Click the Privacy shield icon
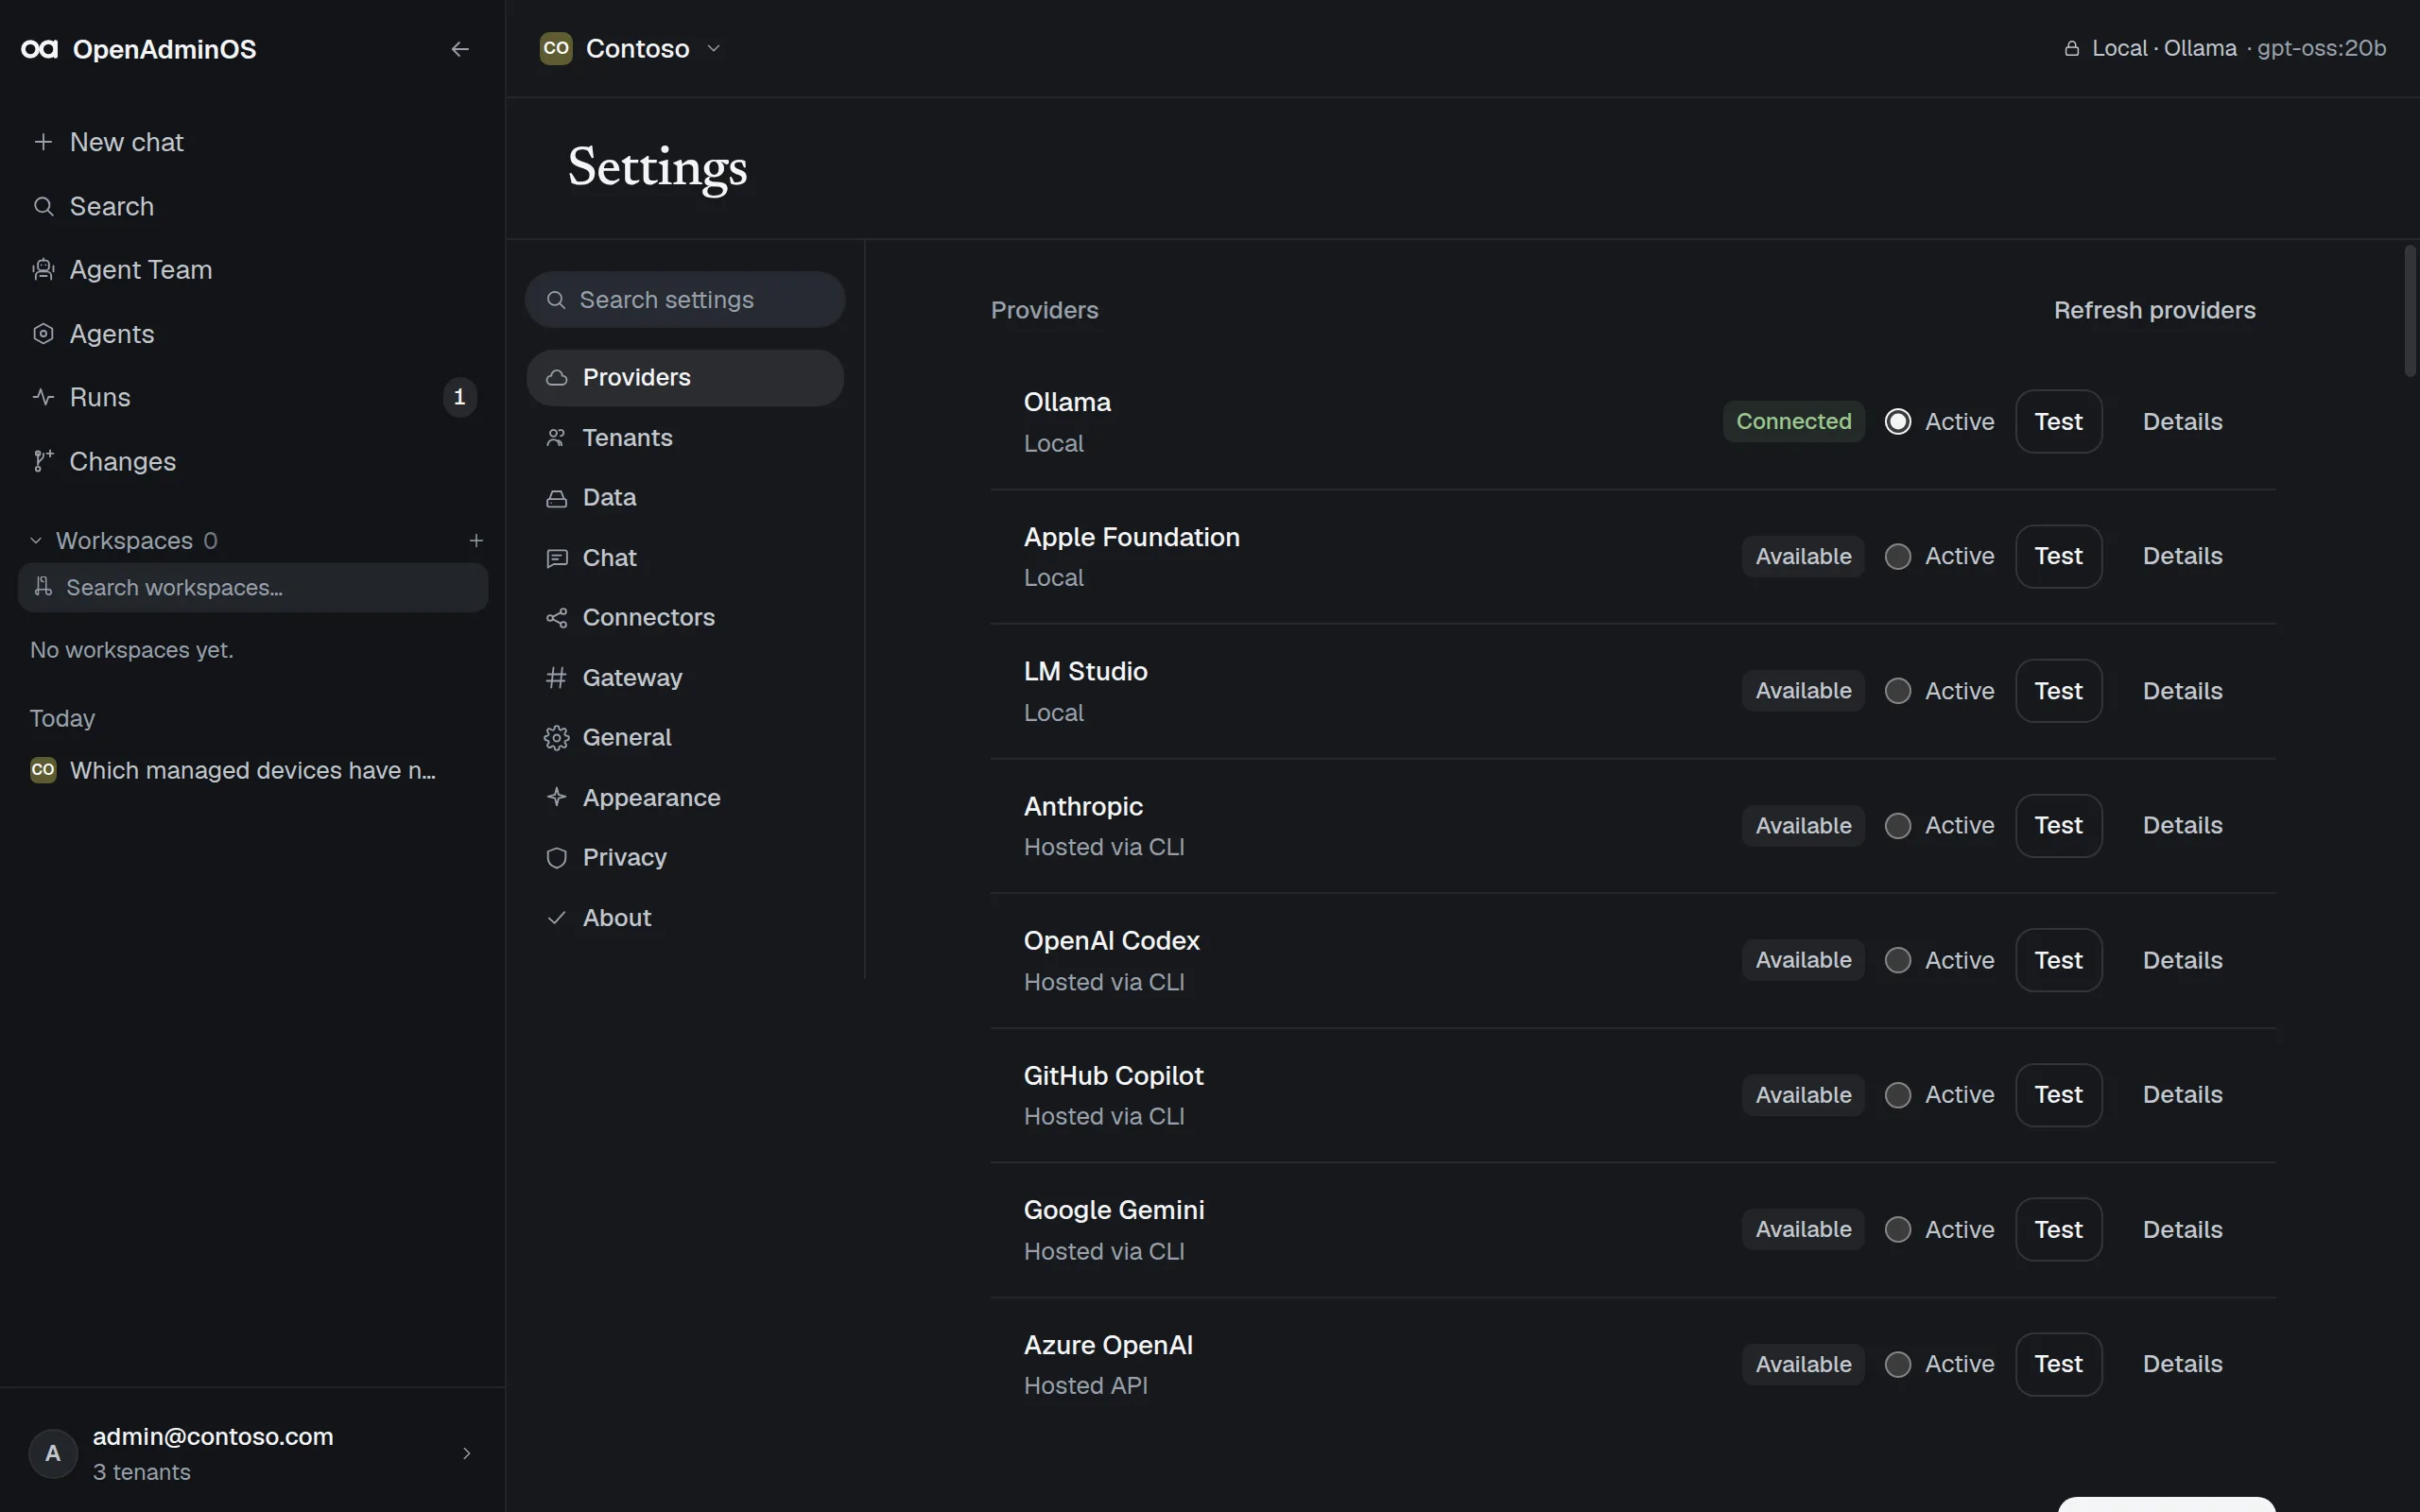 tap(557, 858)
